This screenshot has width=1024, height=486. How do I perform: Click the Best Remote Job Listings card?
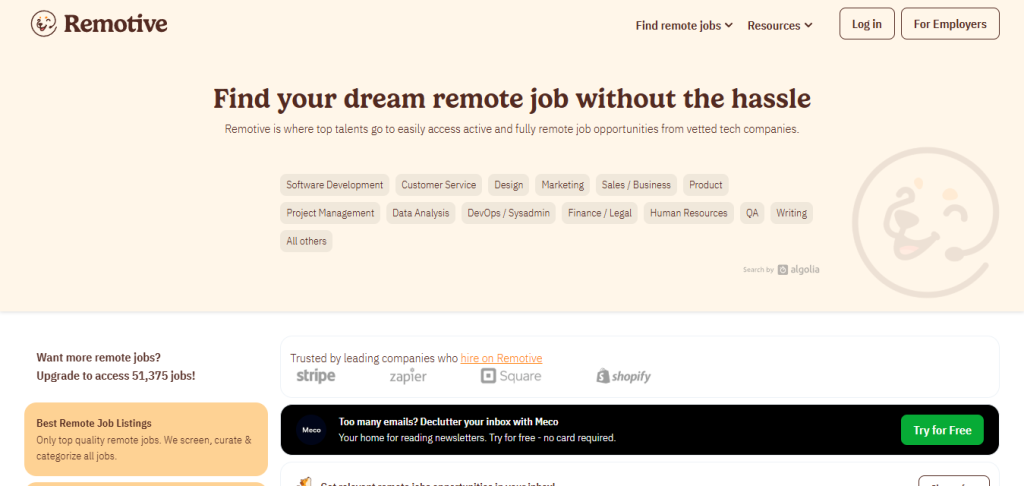click(146, 439)
